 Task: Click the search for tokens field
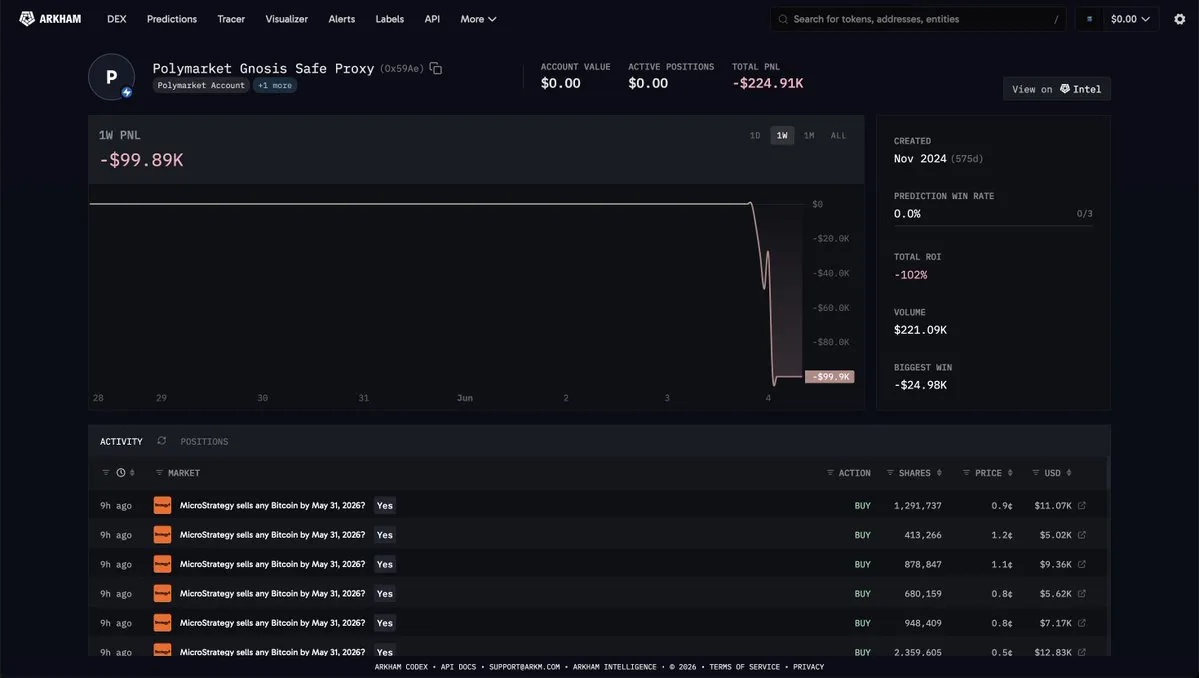(918, 19)
